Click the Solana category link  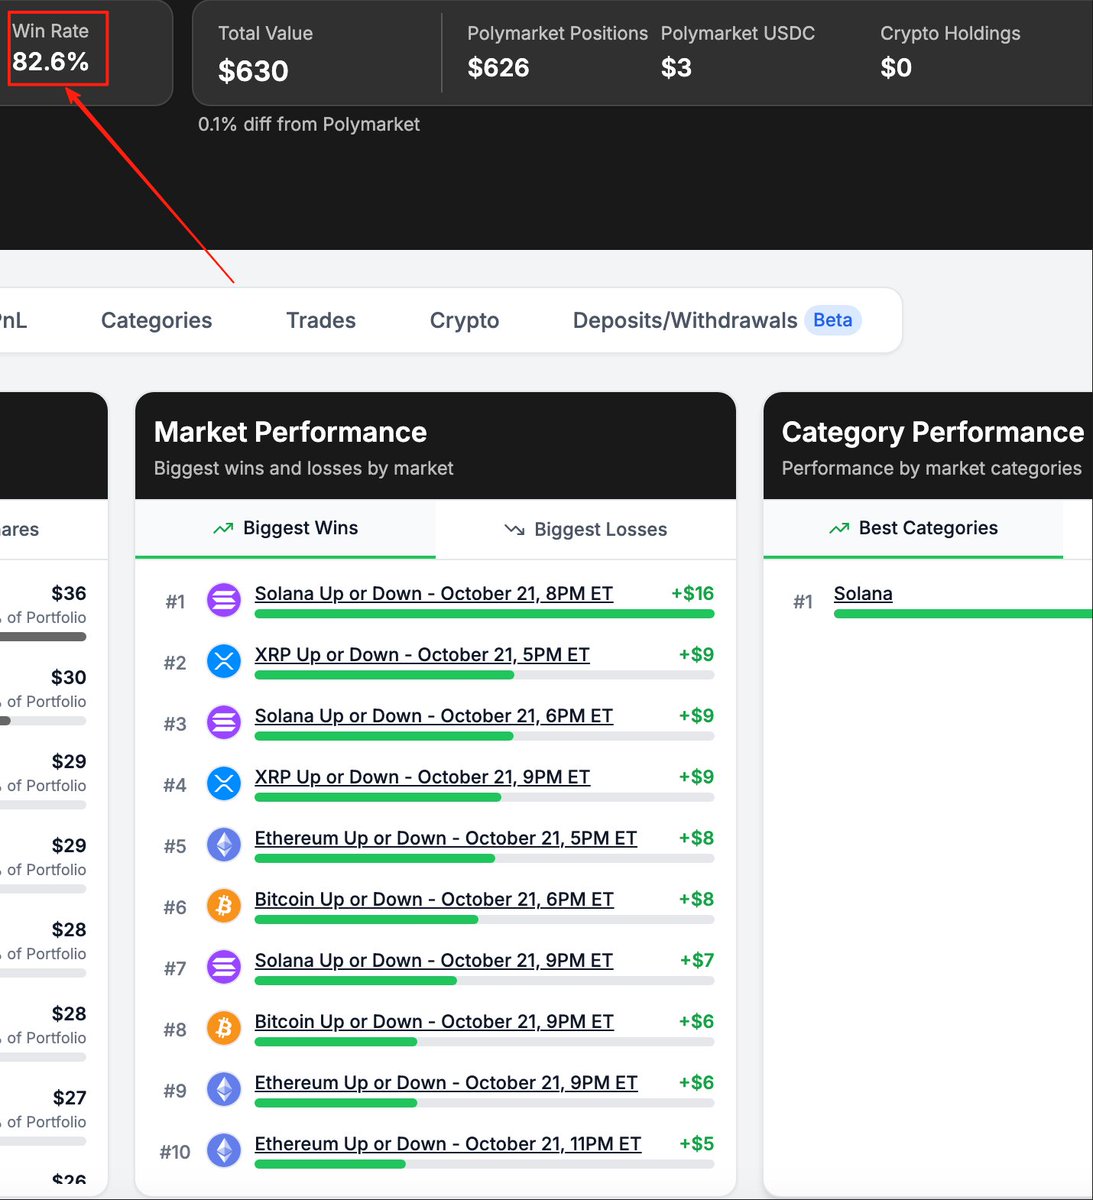[863, 593]
